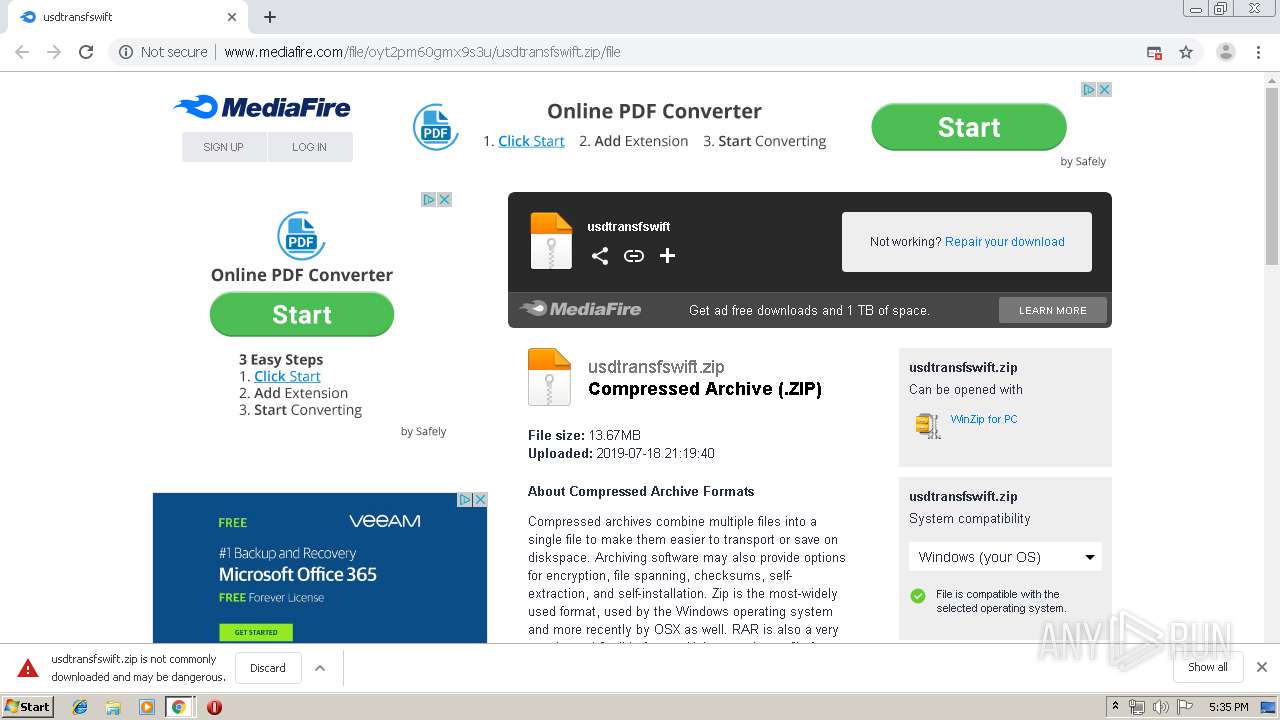Click the green Start button in the sidebar ad

302,314
